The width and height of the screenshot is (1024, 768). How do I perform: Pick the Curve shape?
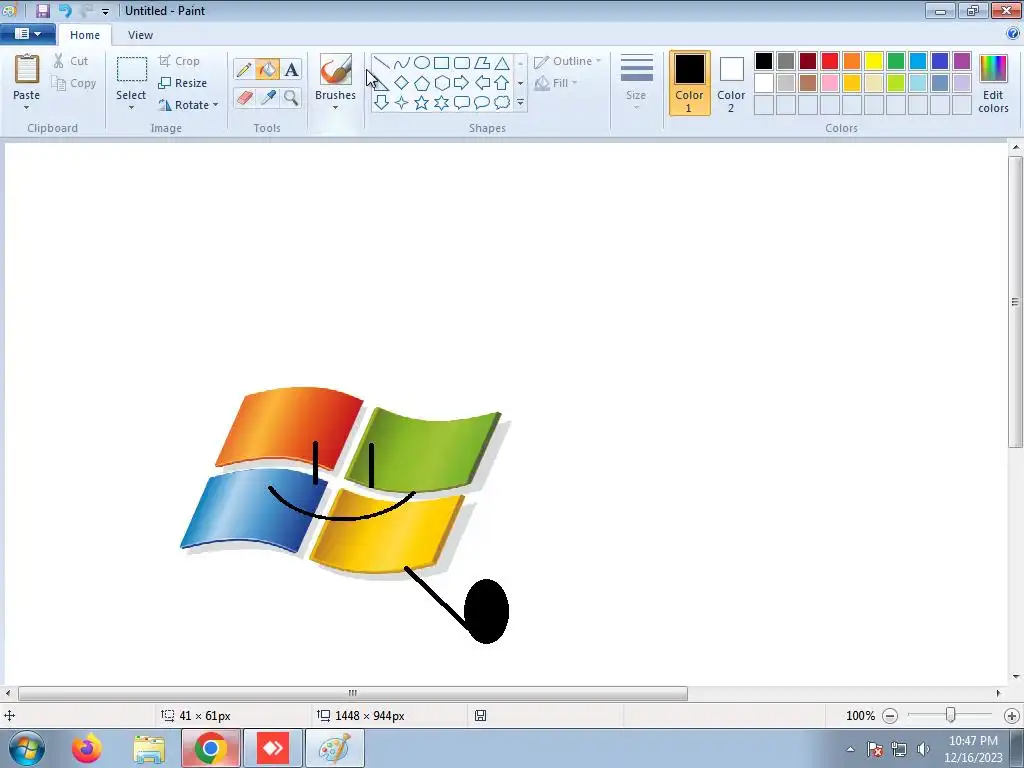coord(402,63)
